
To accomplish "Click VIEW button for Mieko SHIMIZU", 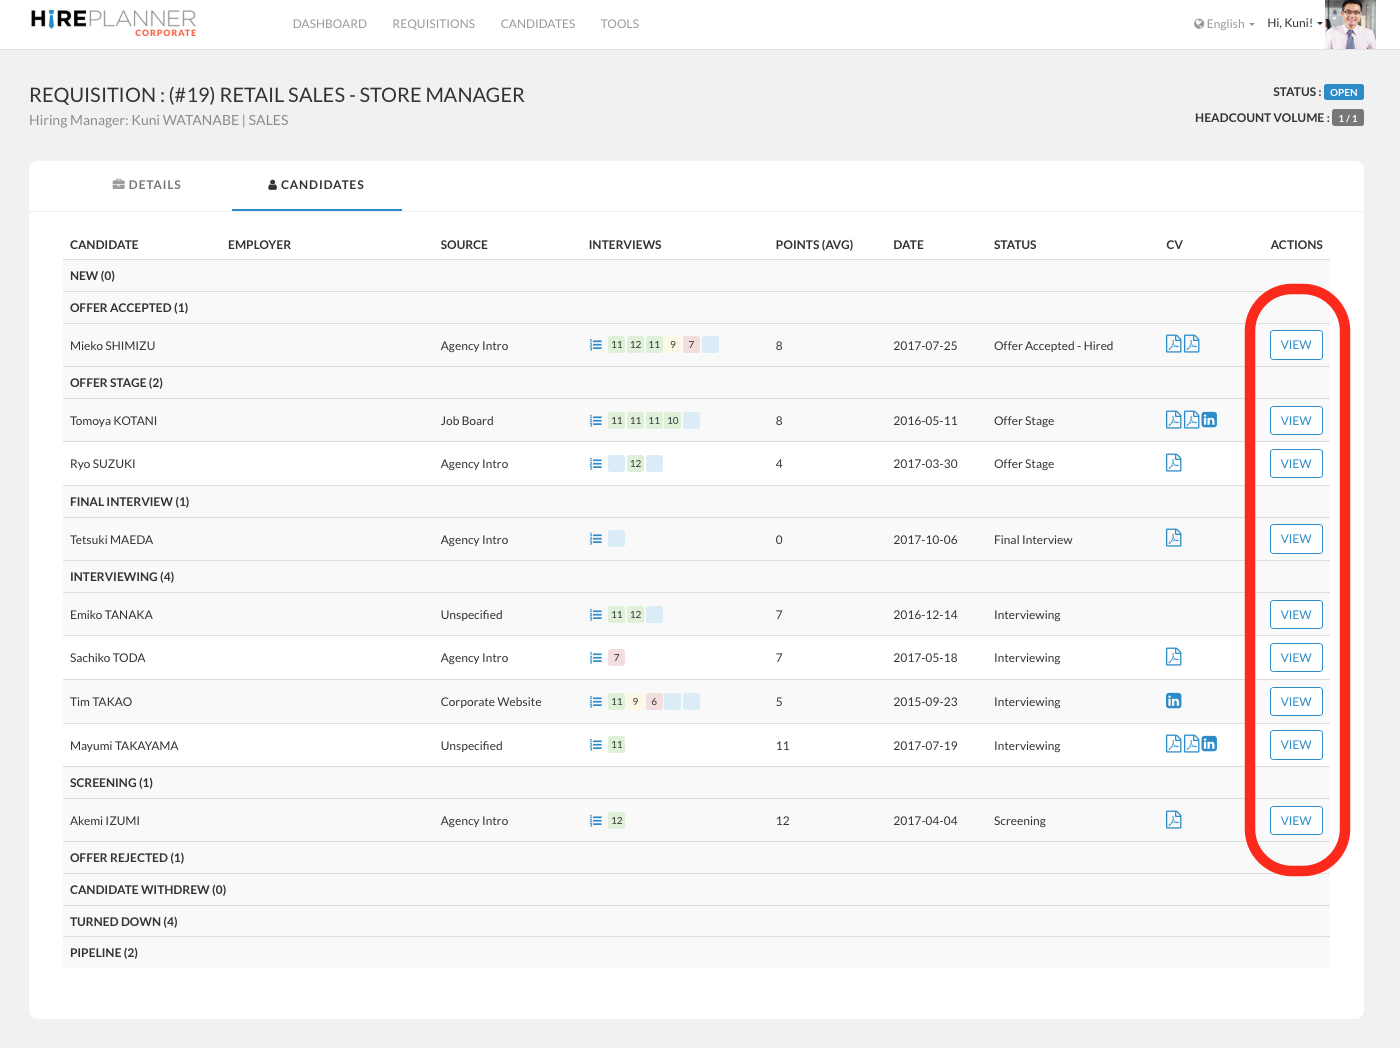I will tap(1295, 345).
